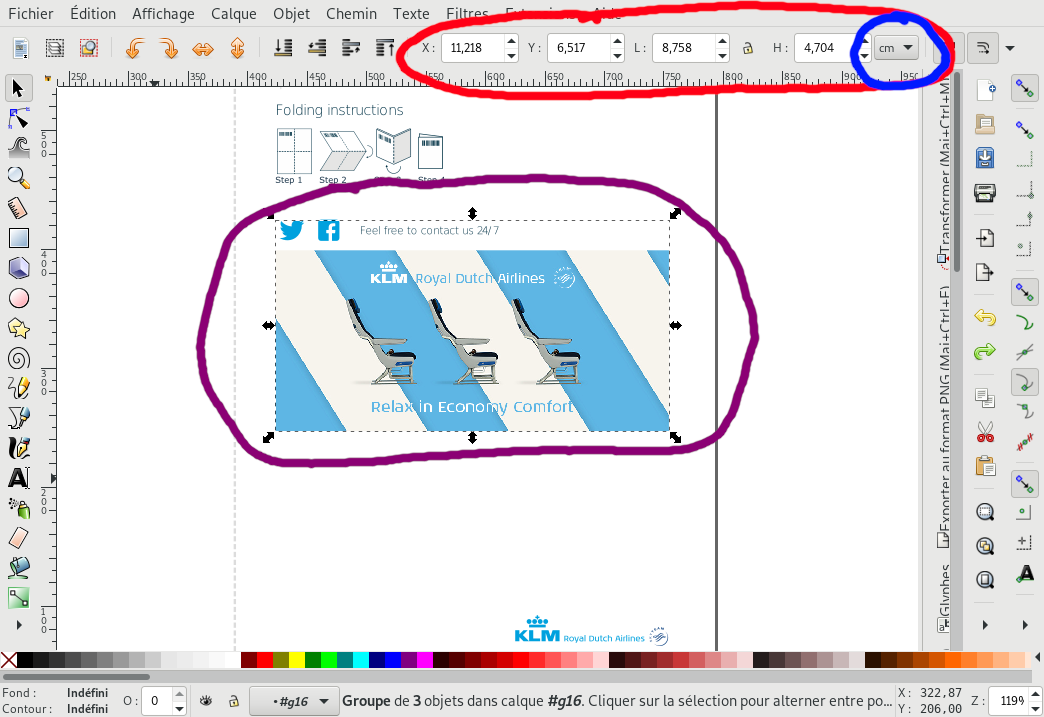Select the Eraser tool
The height and width of the screenshot is (717, 1044).
point(19,537)
